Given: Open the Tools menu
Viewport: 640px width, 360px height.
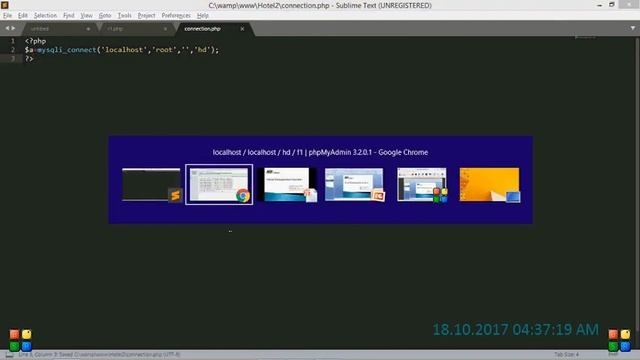Looking at the screenshot, I should click(x=124, y=16).
